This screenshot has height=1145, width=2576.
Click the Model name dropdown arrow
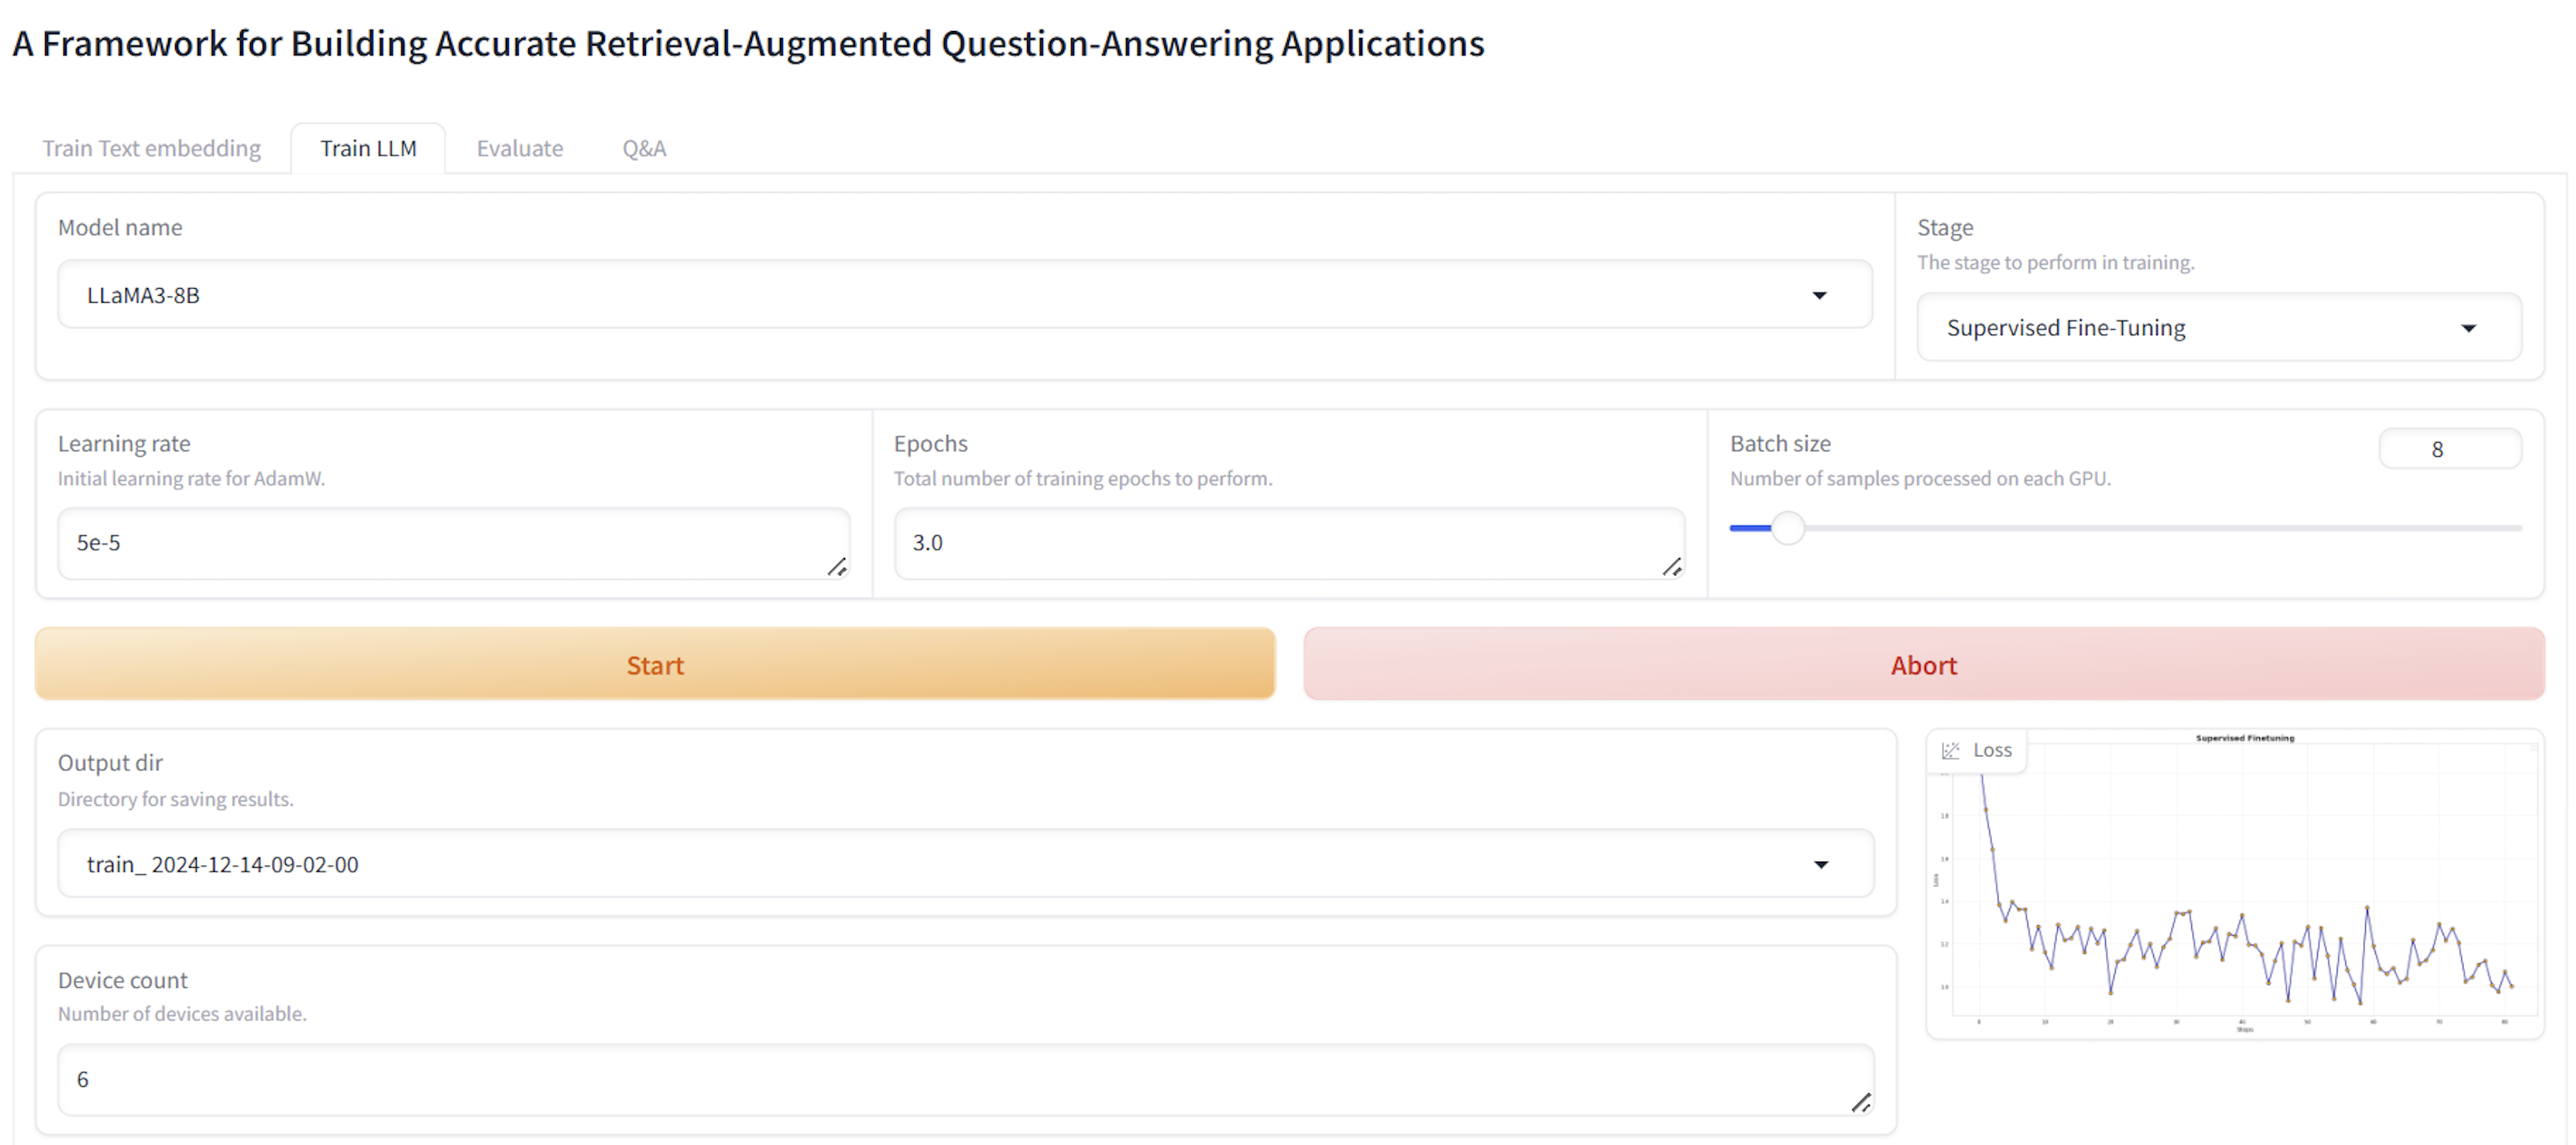(x=1819, y=295)
